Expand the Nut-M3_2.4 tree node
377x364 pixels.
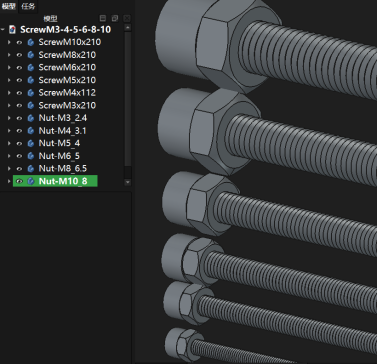click(9, 118)
